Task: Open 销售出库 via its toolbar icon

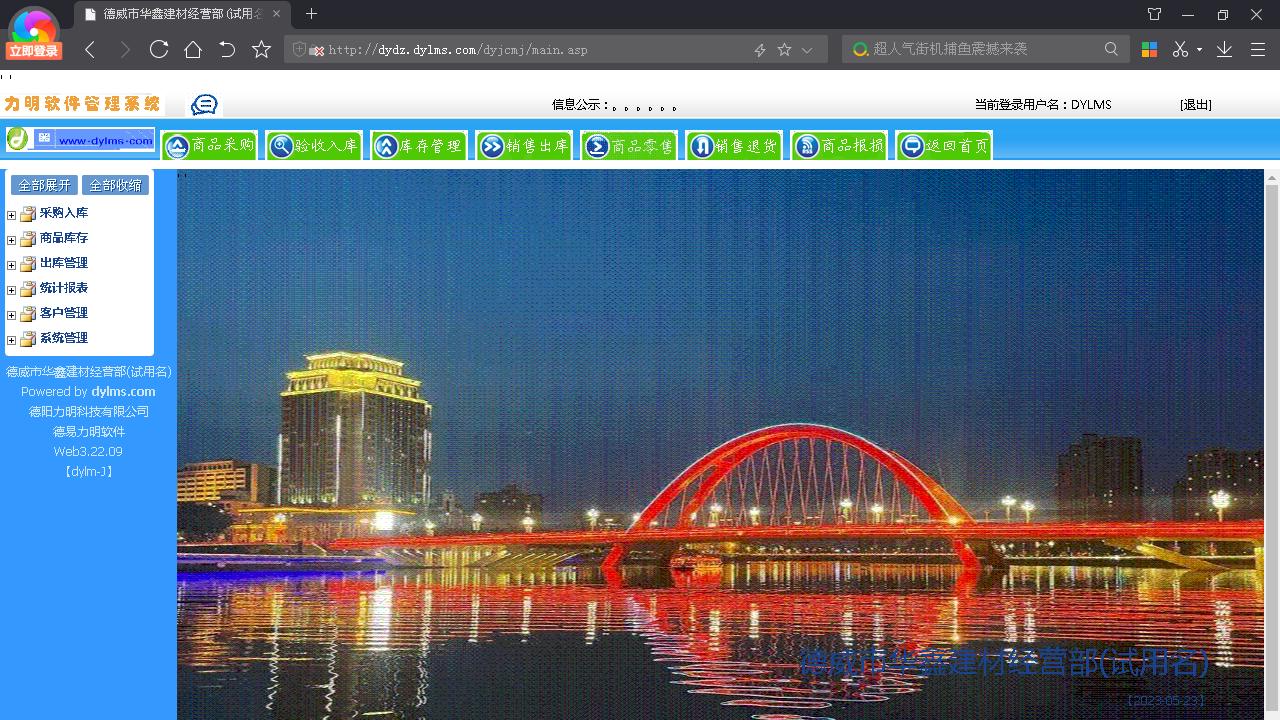Action: click(x=524, y=145)
